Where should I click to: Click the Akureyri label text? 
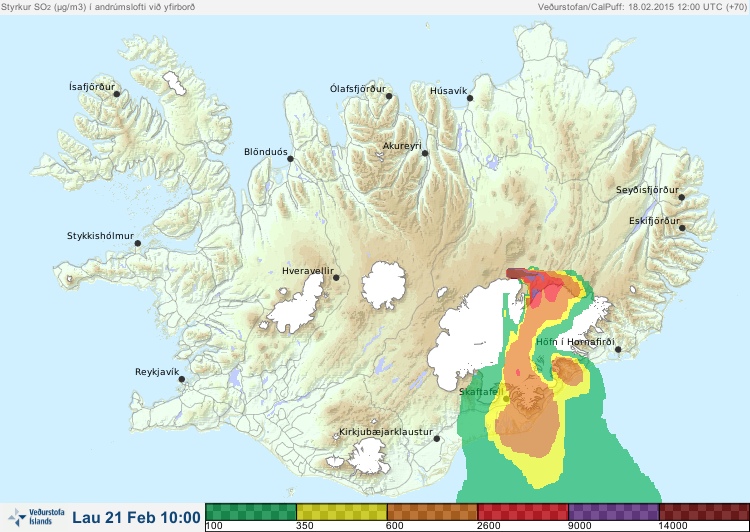tap(402, 146)
